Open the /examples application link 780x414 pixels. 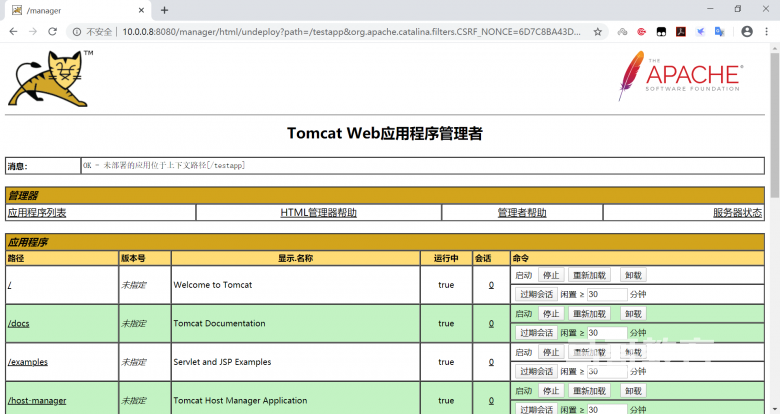(28, 362)
